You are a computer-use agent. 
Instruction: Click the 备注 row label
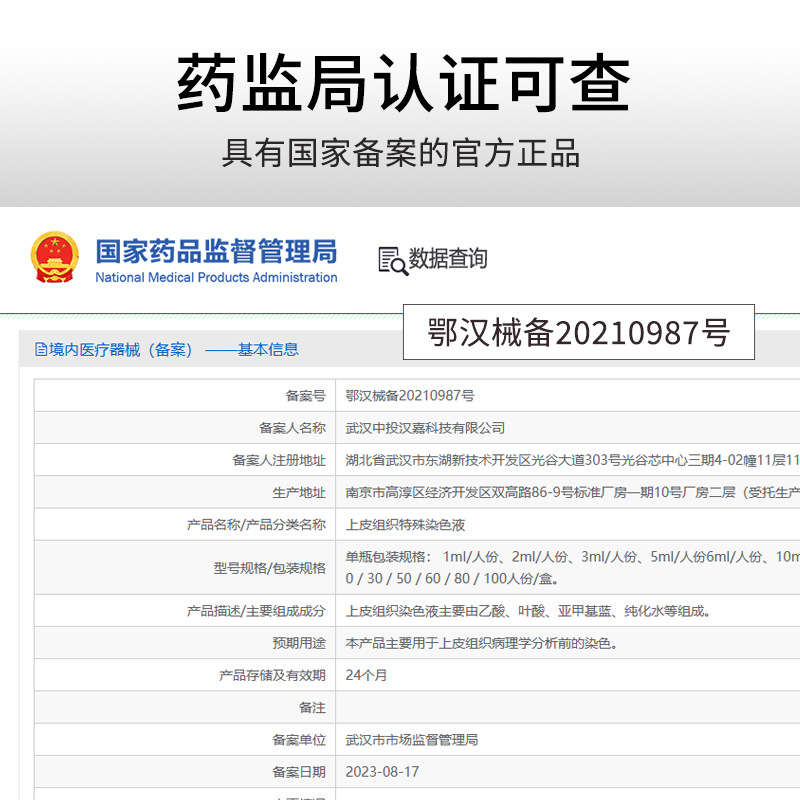pyautogui.click(x=312, y=708)
